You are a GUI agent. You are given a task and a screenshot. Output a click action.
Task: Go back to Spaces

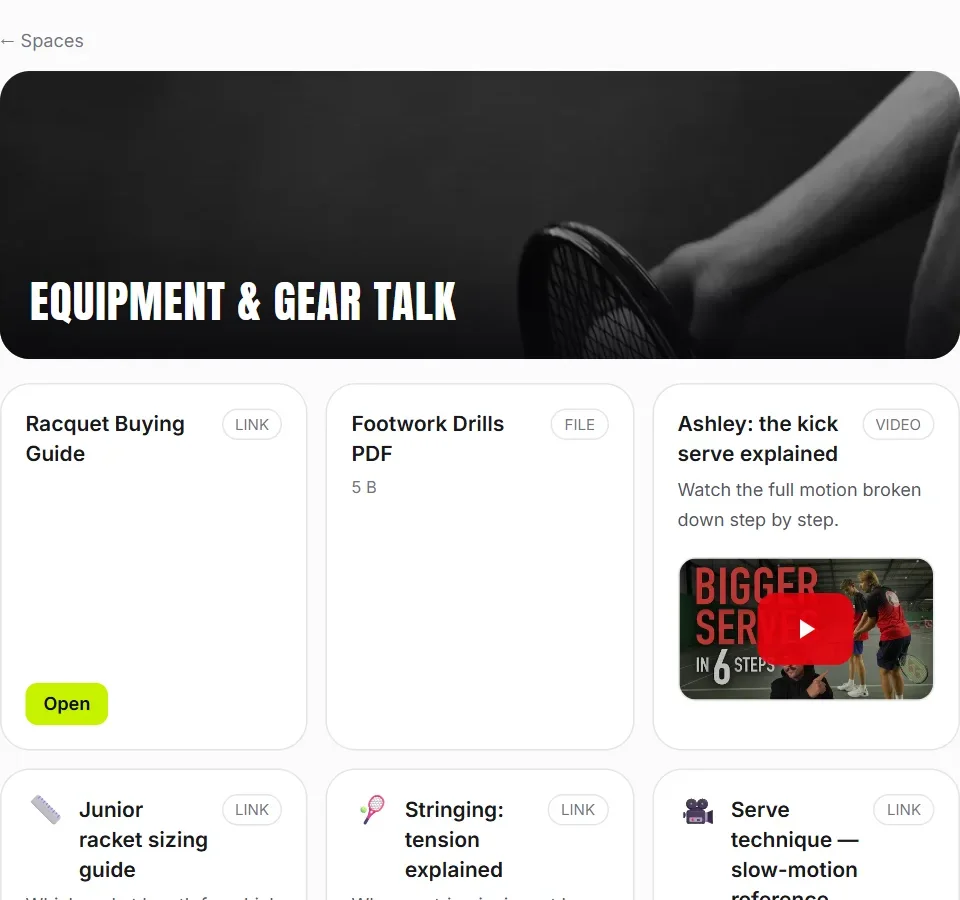pos(42,40)
